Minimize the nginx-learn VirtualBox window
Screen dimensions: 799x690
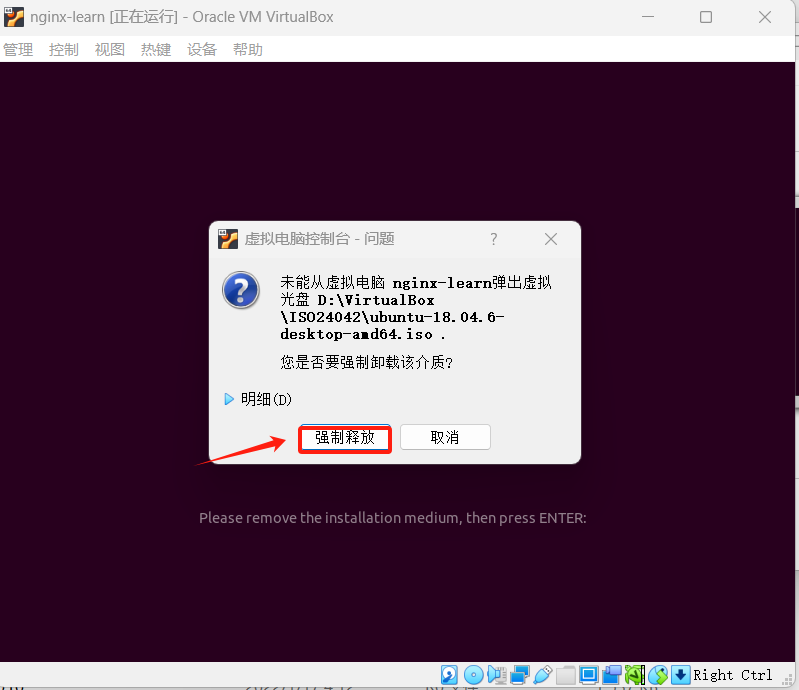click(648, 17)
